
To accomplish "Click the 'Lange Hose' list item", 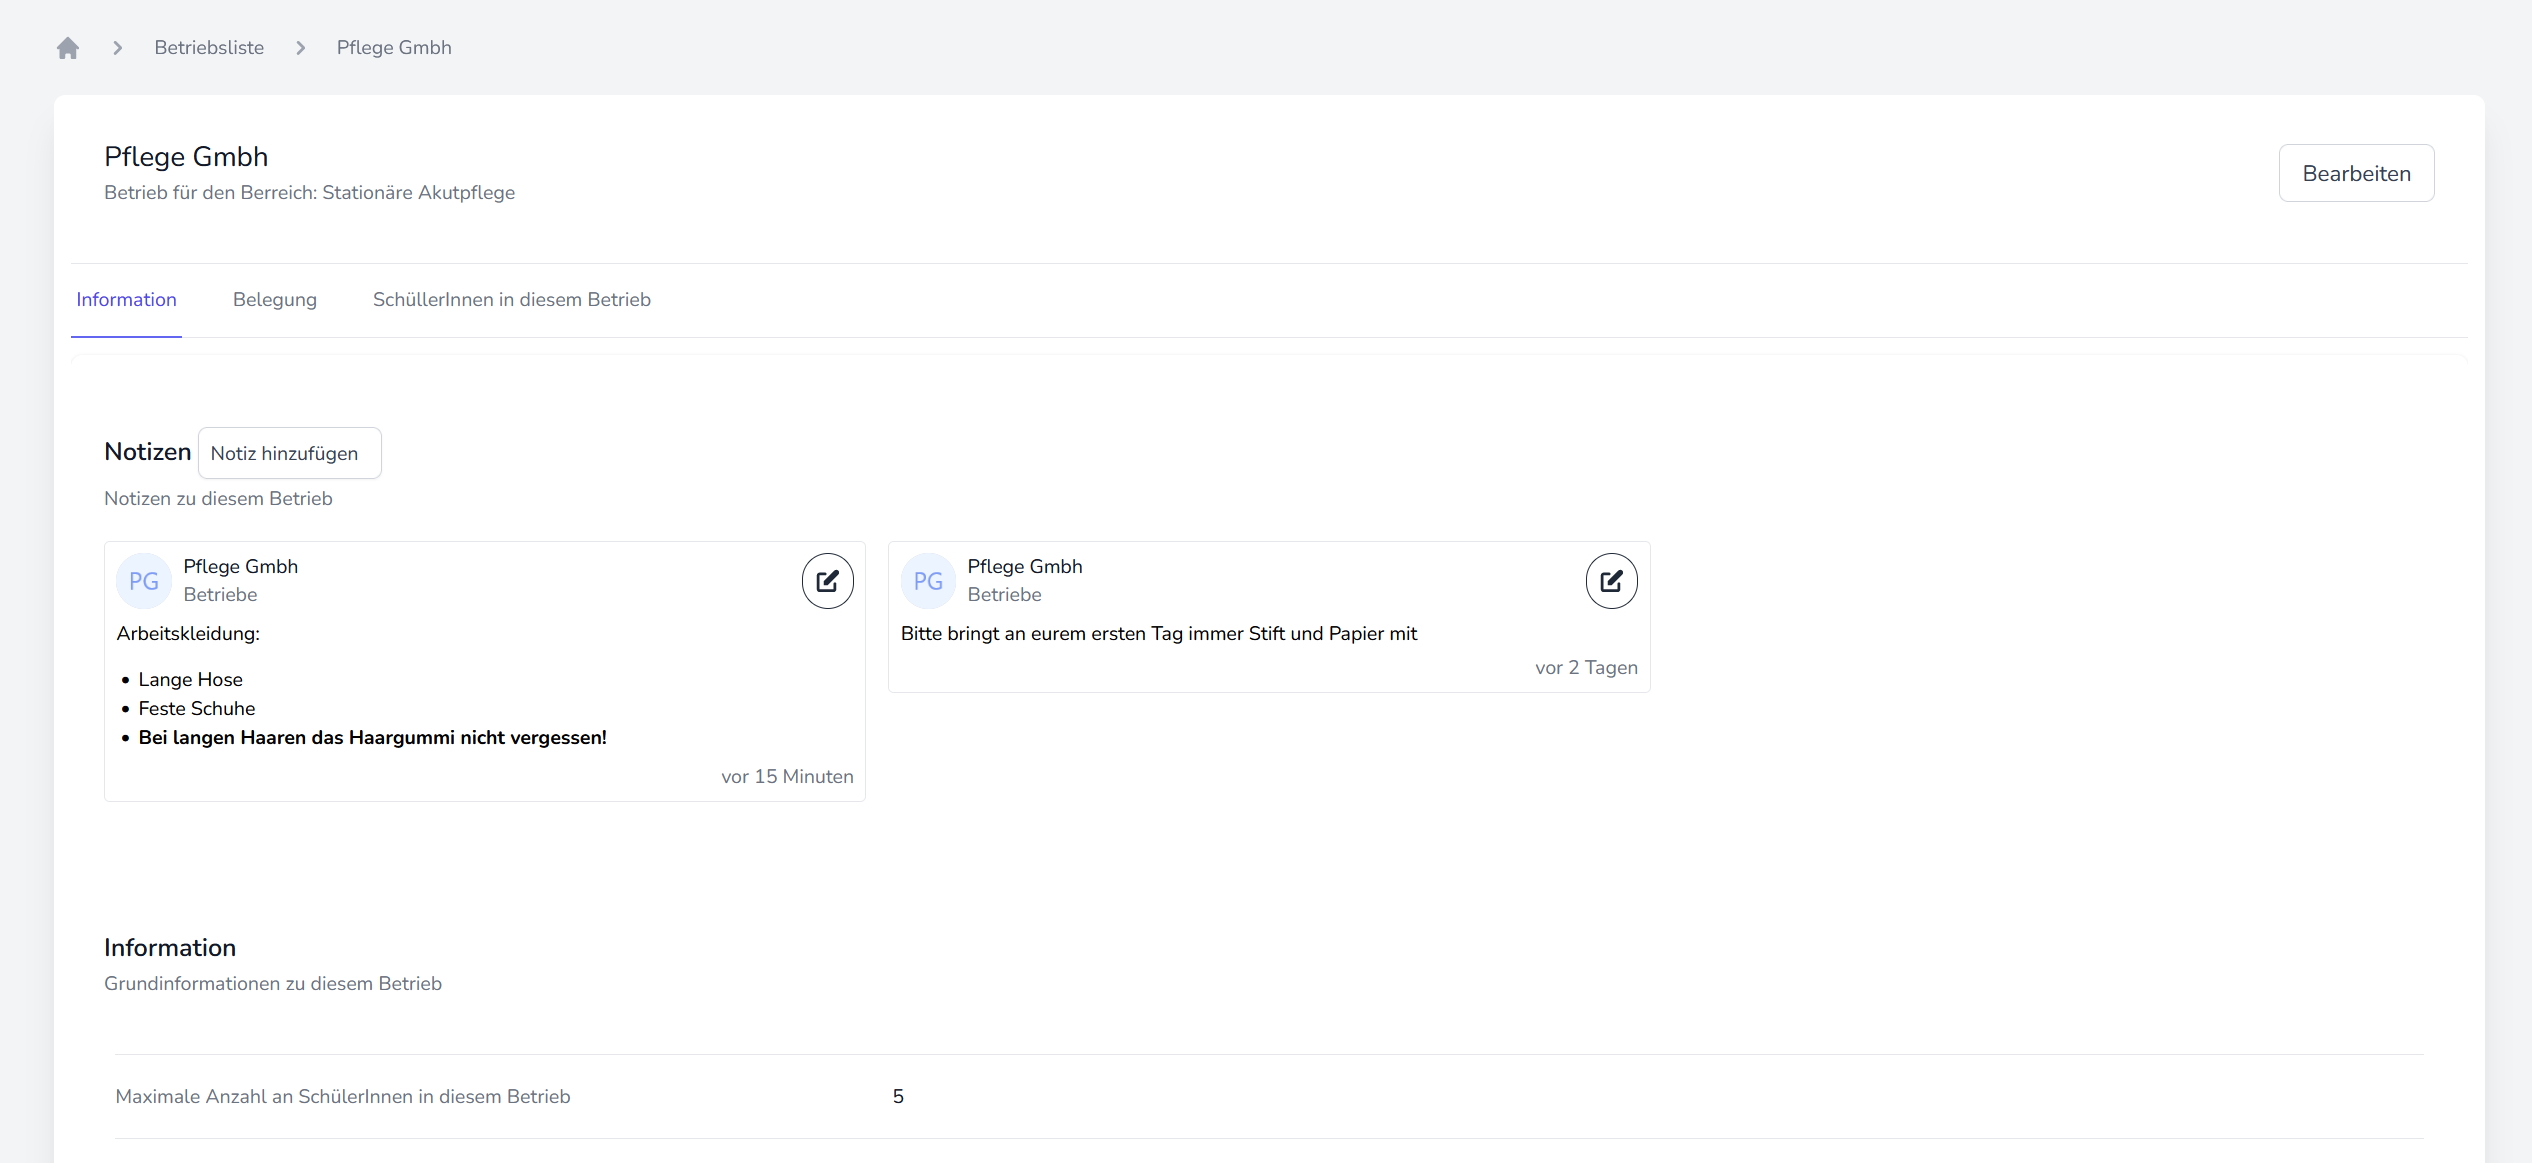I will point(191,680).
